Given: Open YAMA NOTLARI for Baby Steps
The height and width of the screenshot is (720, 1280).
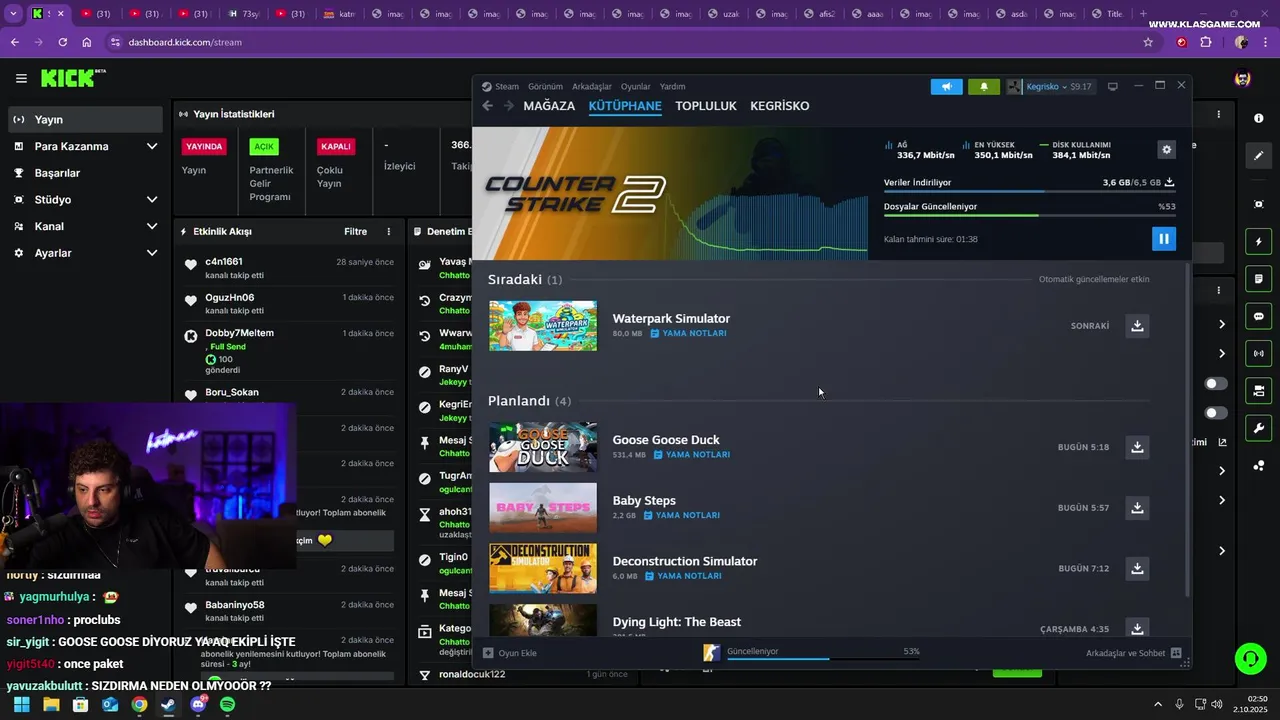Looking at the screenshot, I should pos(682,516).
